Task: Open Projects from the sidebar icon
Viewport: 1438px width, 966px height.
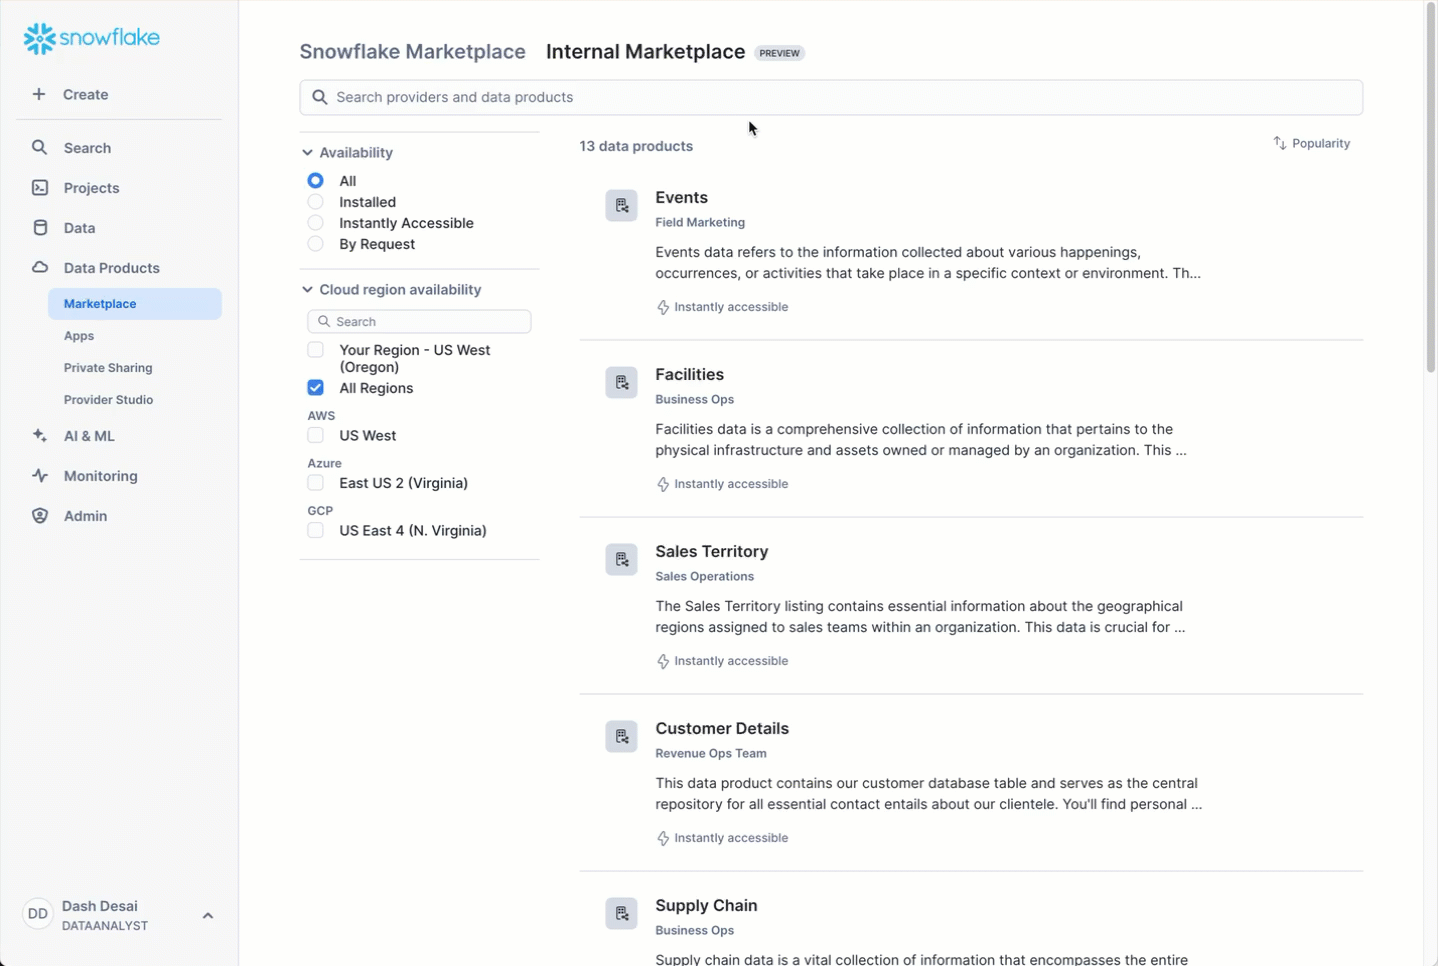Action: pos(39,188)
